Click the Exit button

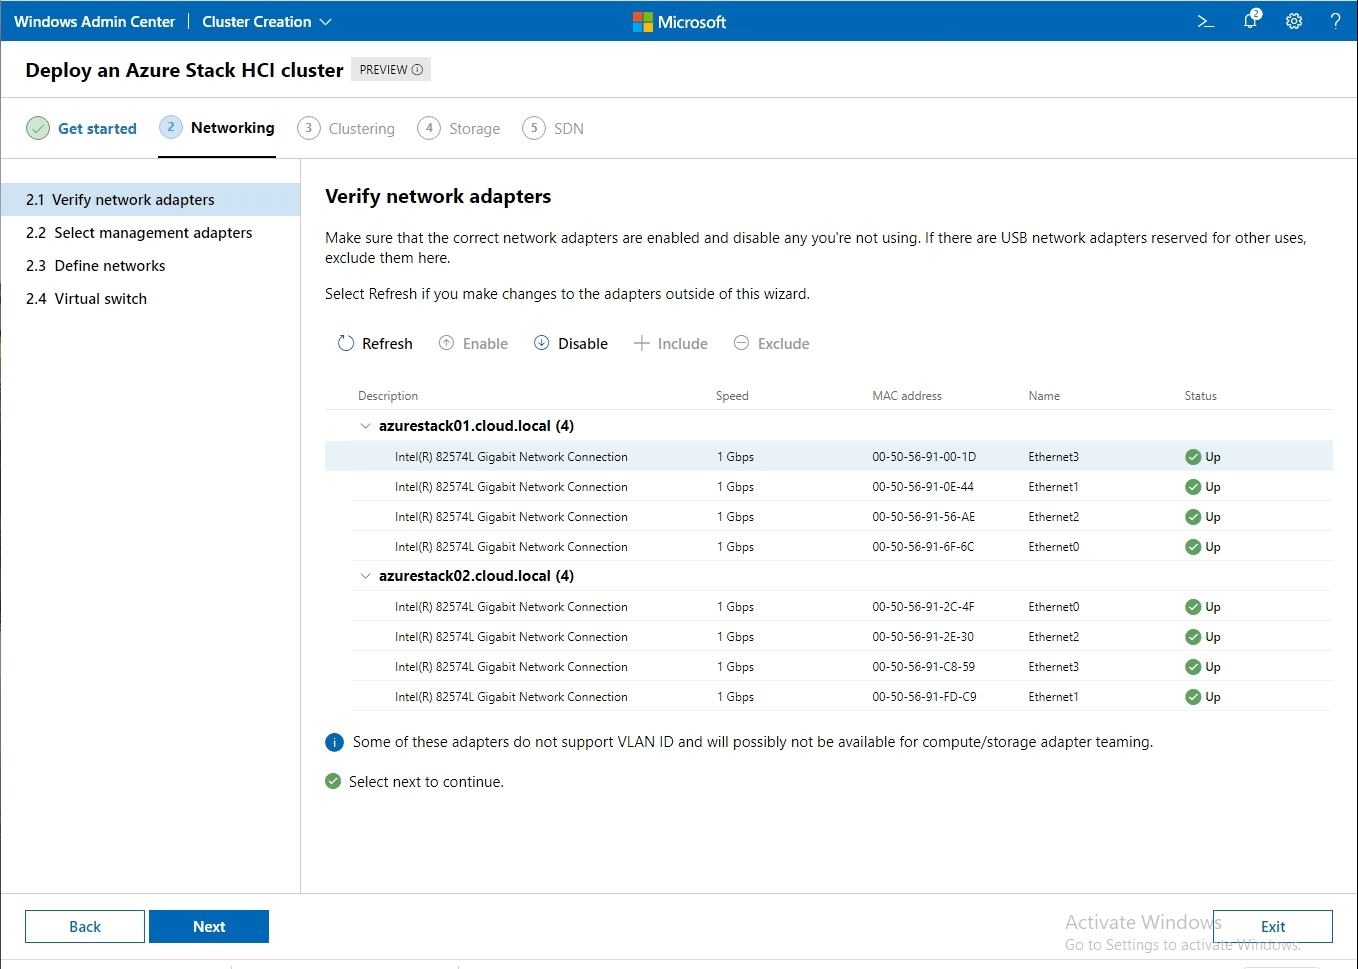(x=1272, y=926)
